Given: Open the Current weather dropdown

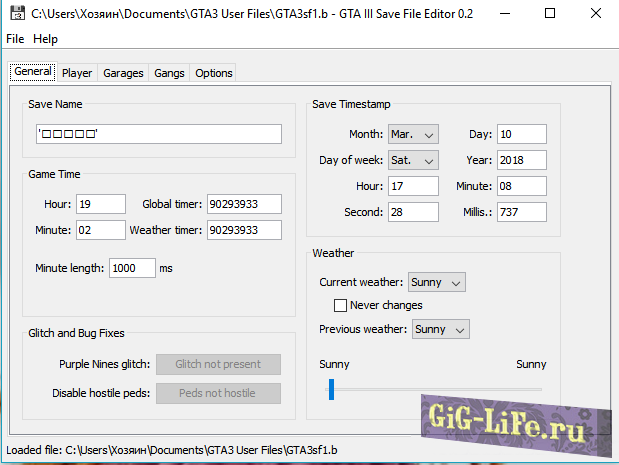Looking at the screenshot, I should point(438,283).
